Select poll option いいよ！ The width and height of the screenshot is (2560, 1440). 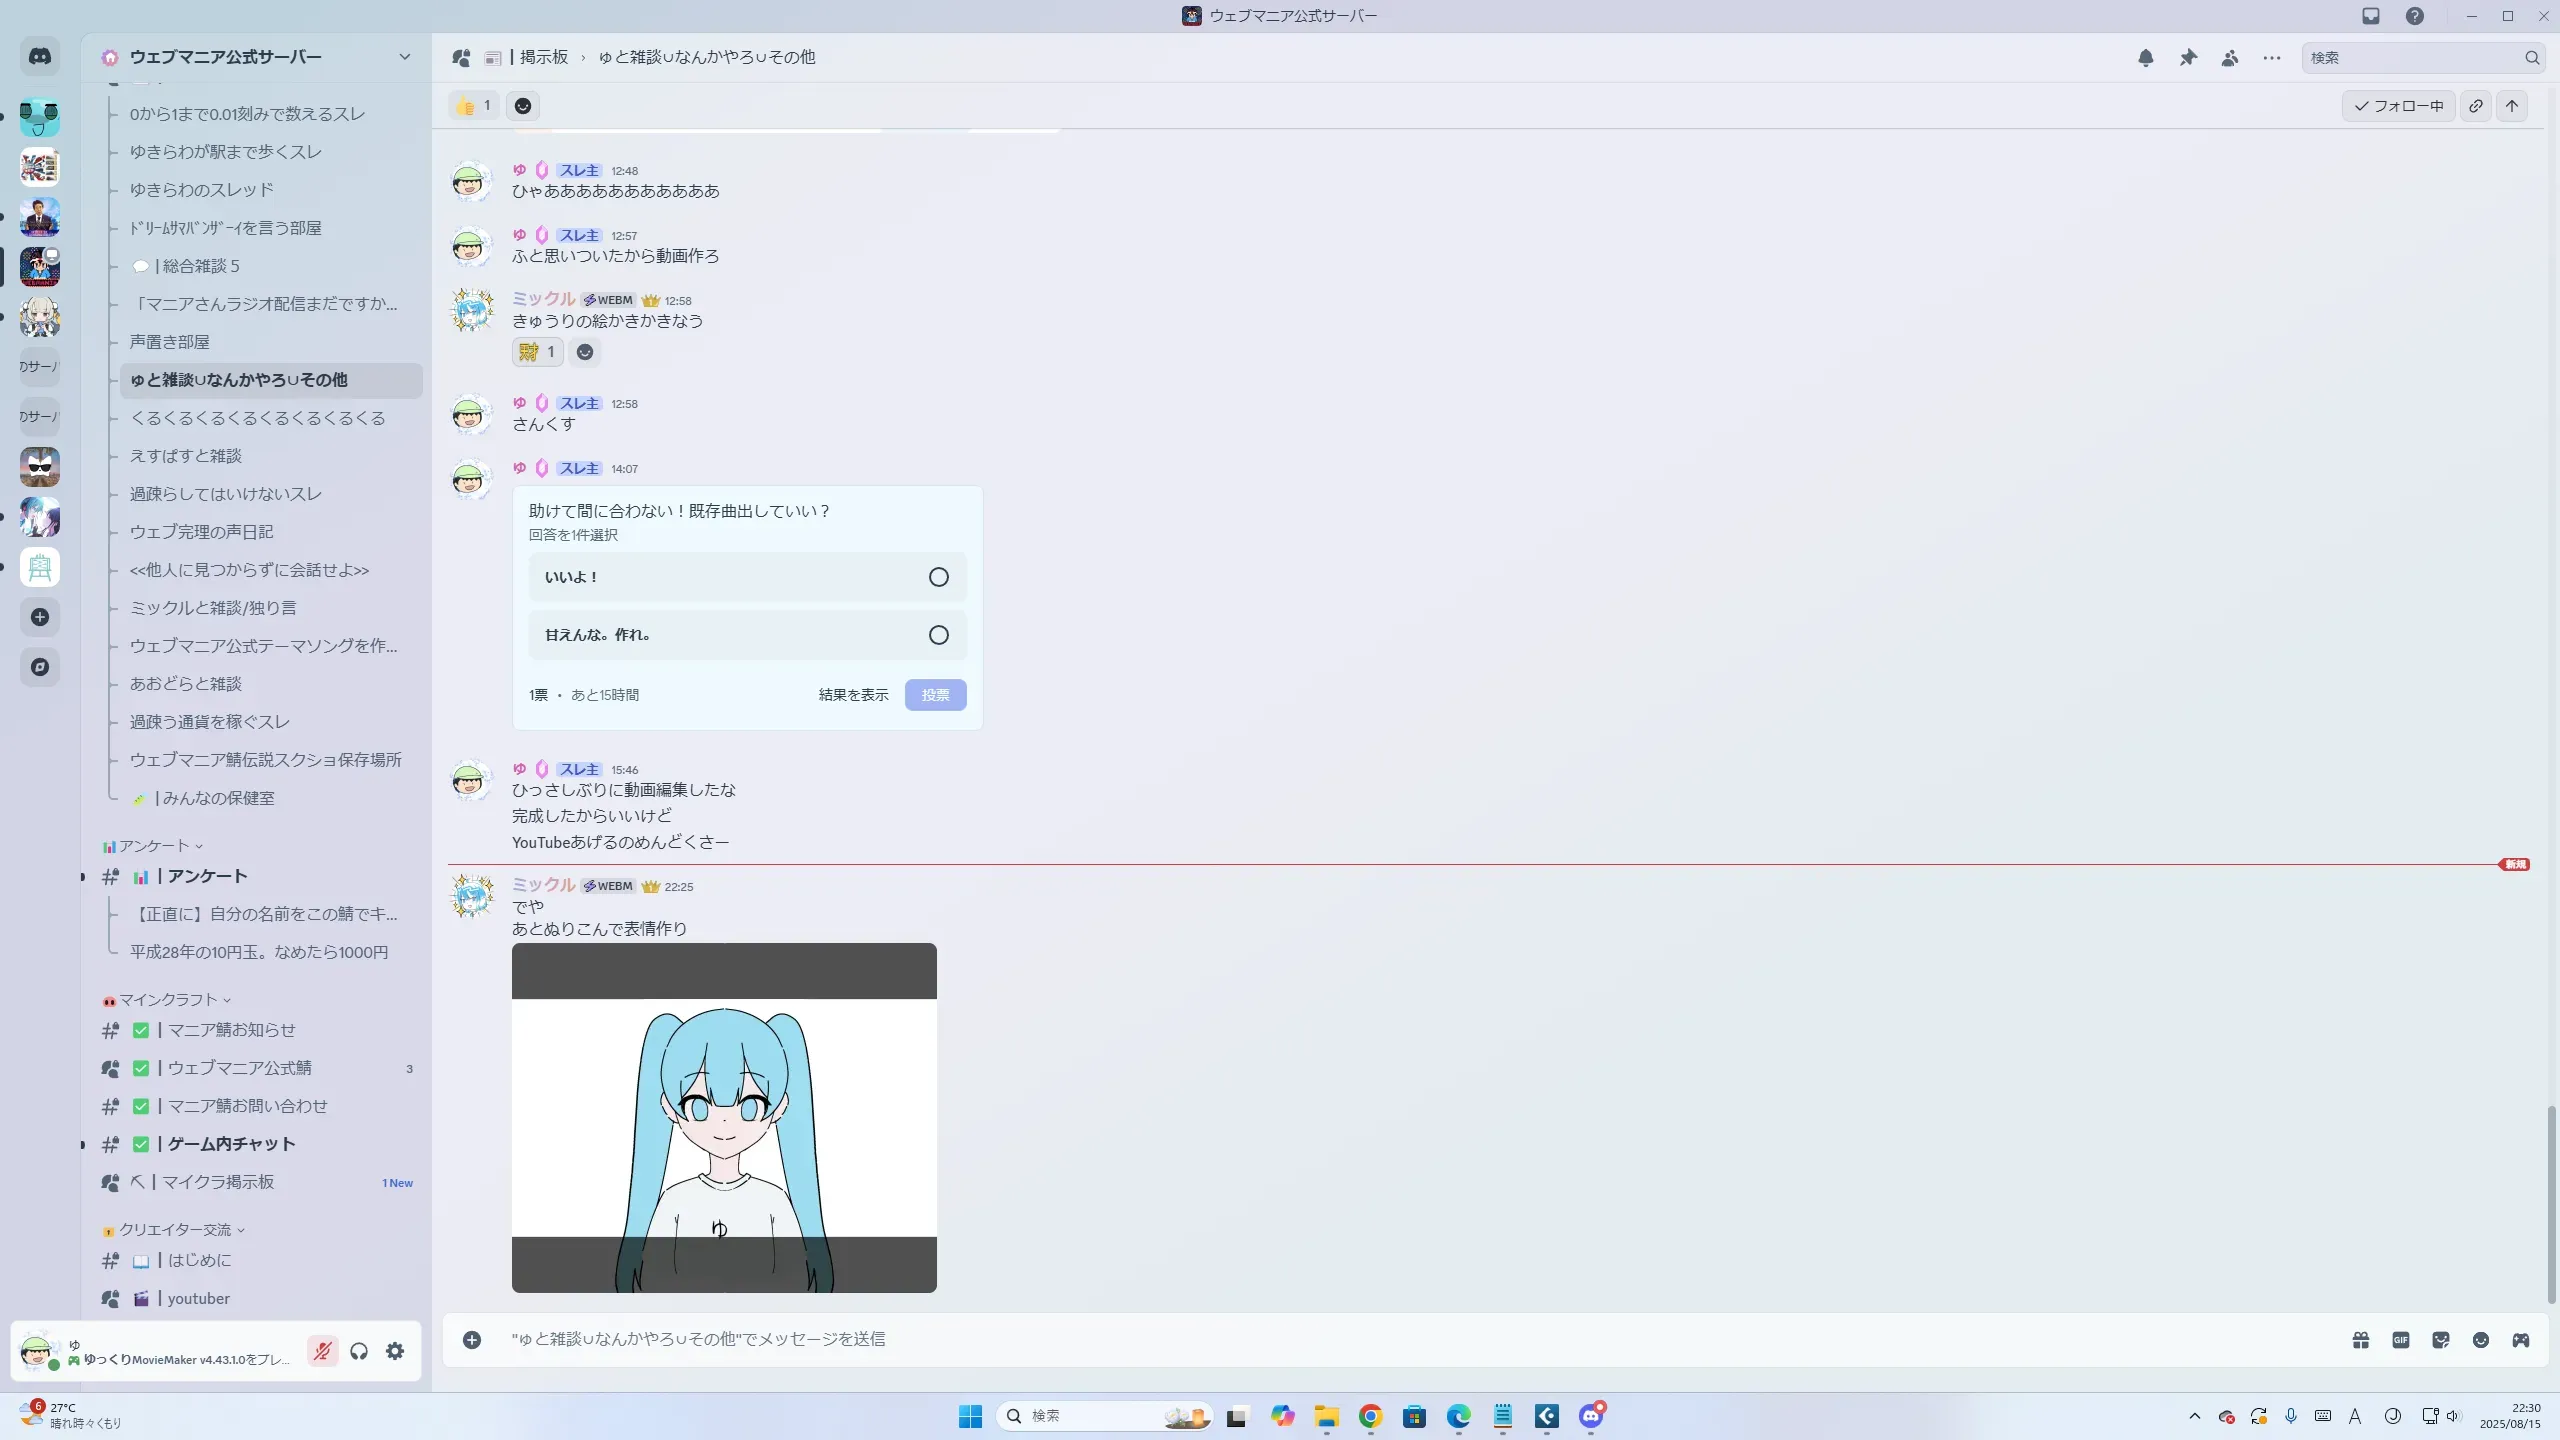pos(747,577)
